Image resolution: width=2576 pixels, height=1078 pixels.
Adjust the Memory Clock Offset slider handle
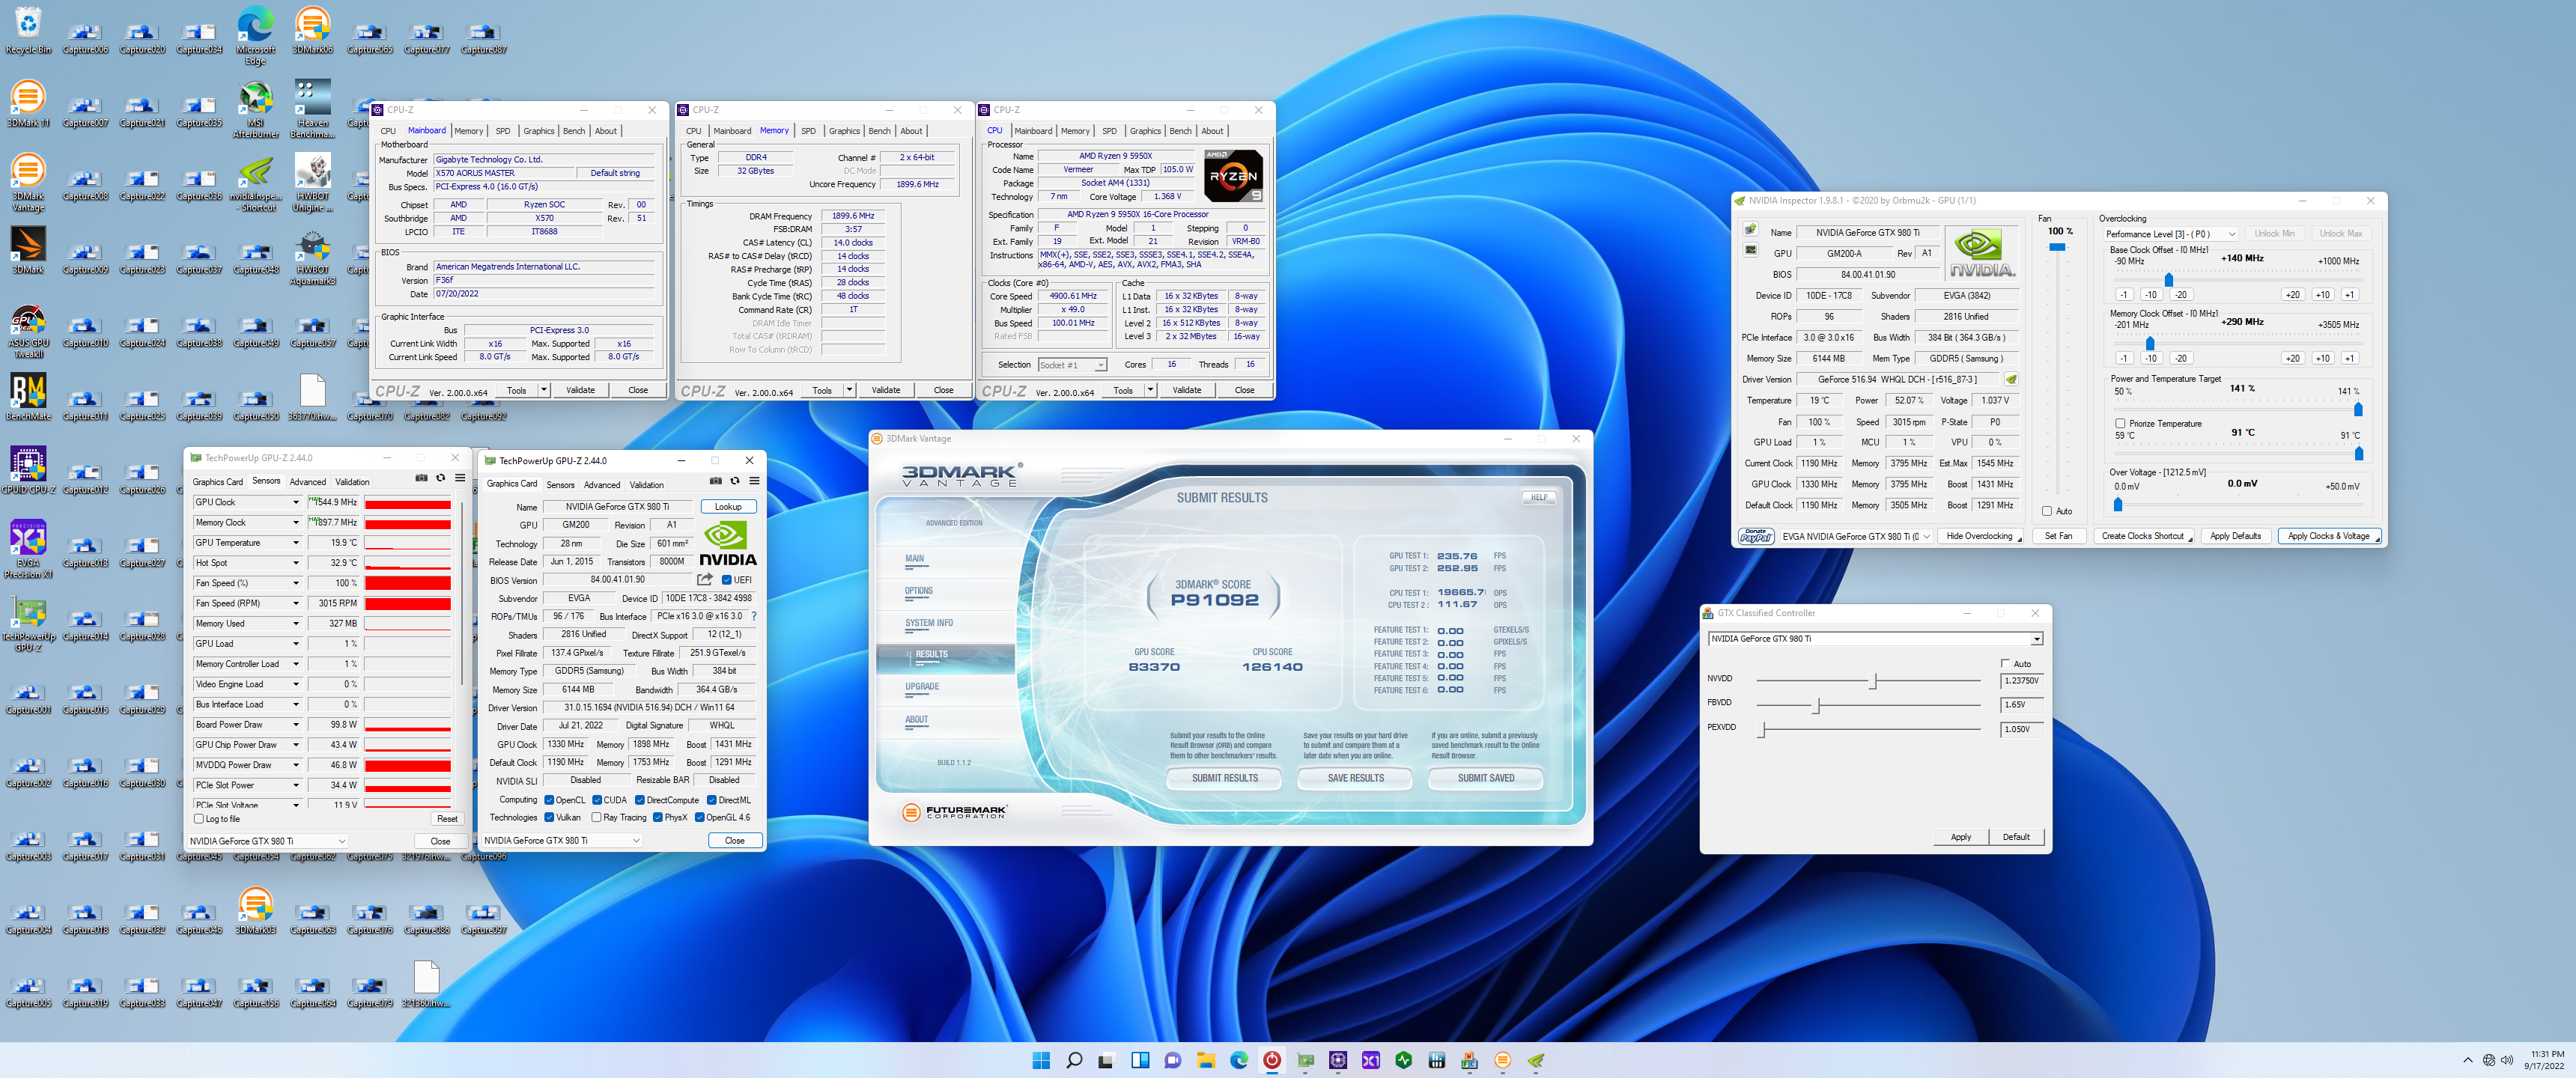[x=2150, y=343]
